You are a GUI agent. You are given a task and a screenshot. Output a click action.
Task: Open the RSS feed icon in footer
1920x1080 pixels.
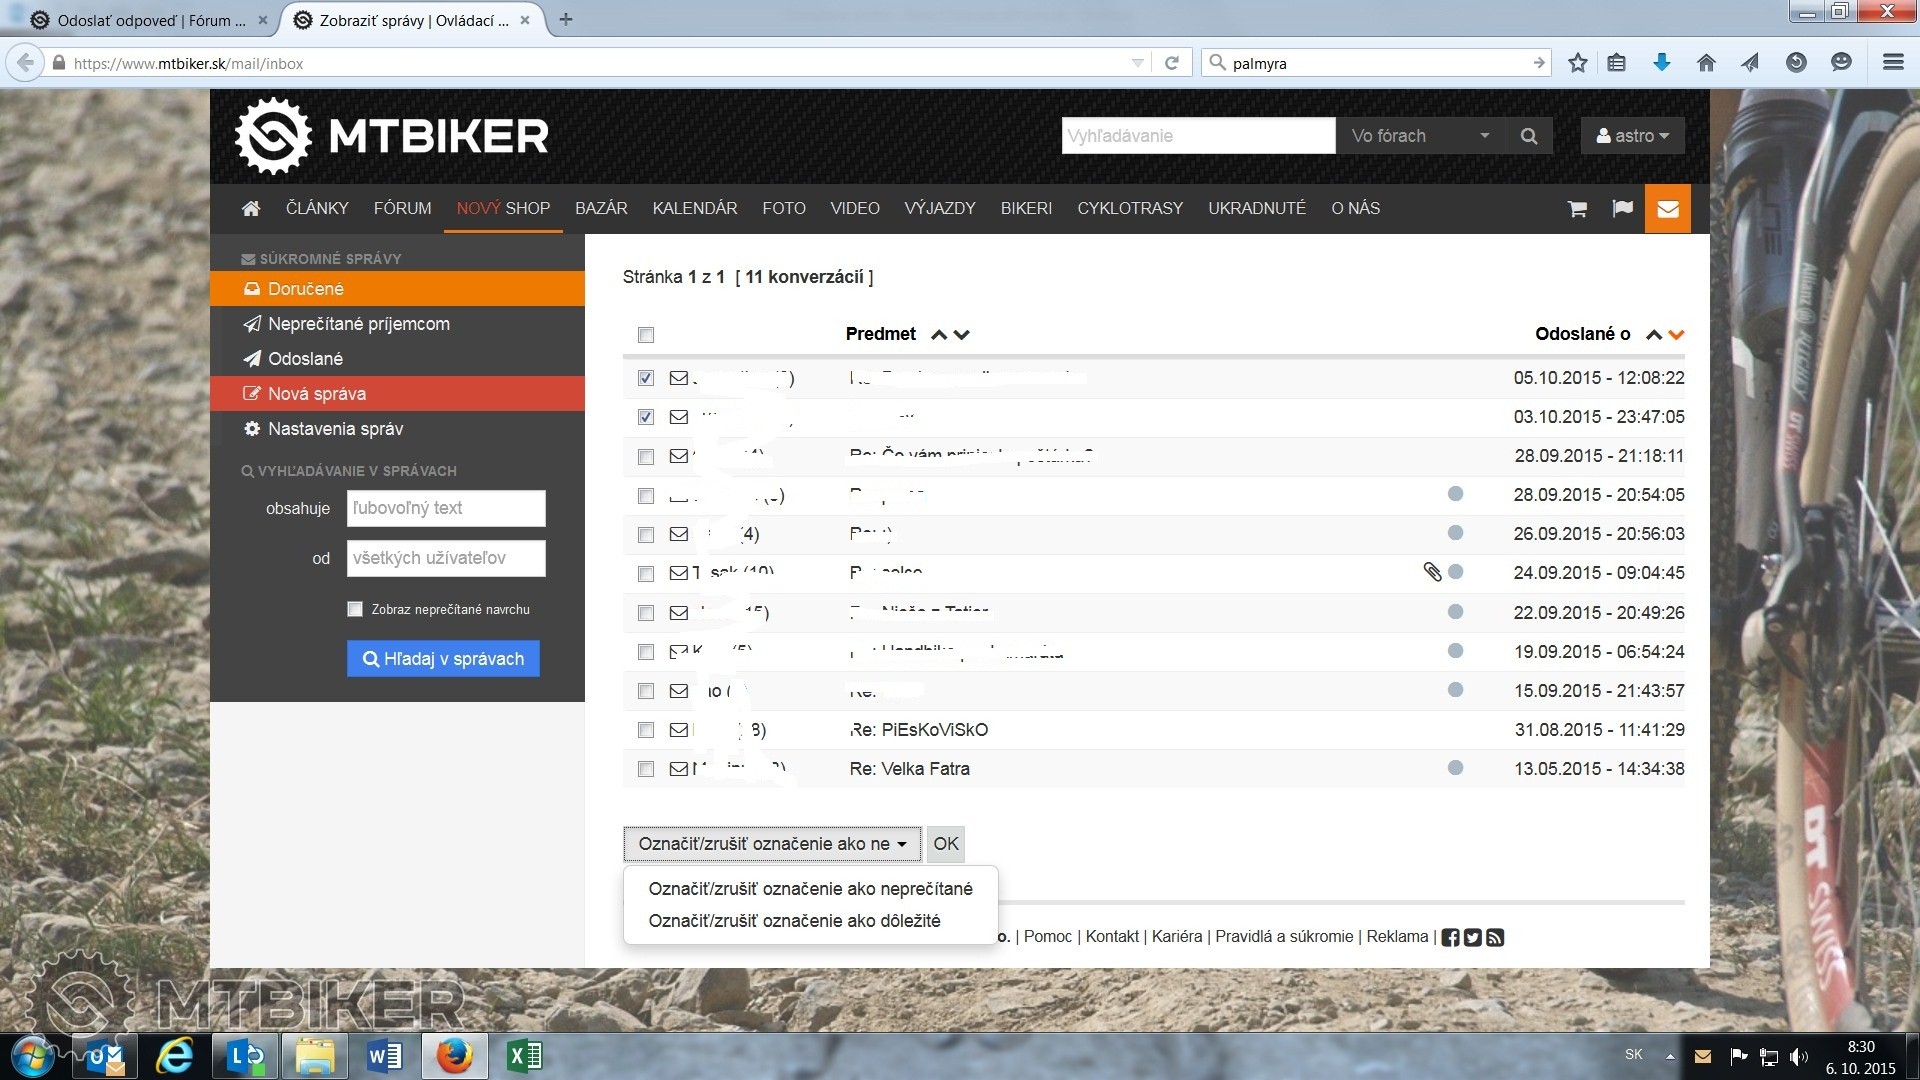1495,937
